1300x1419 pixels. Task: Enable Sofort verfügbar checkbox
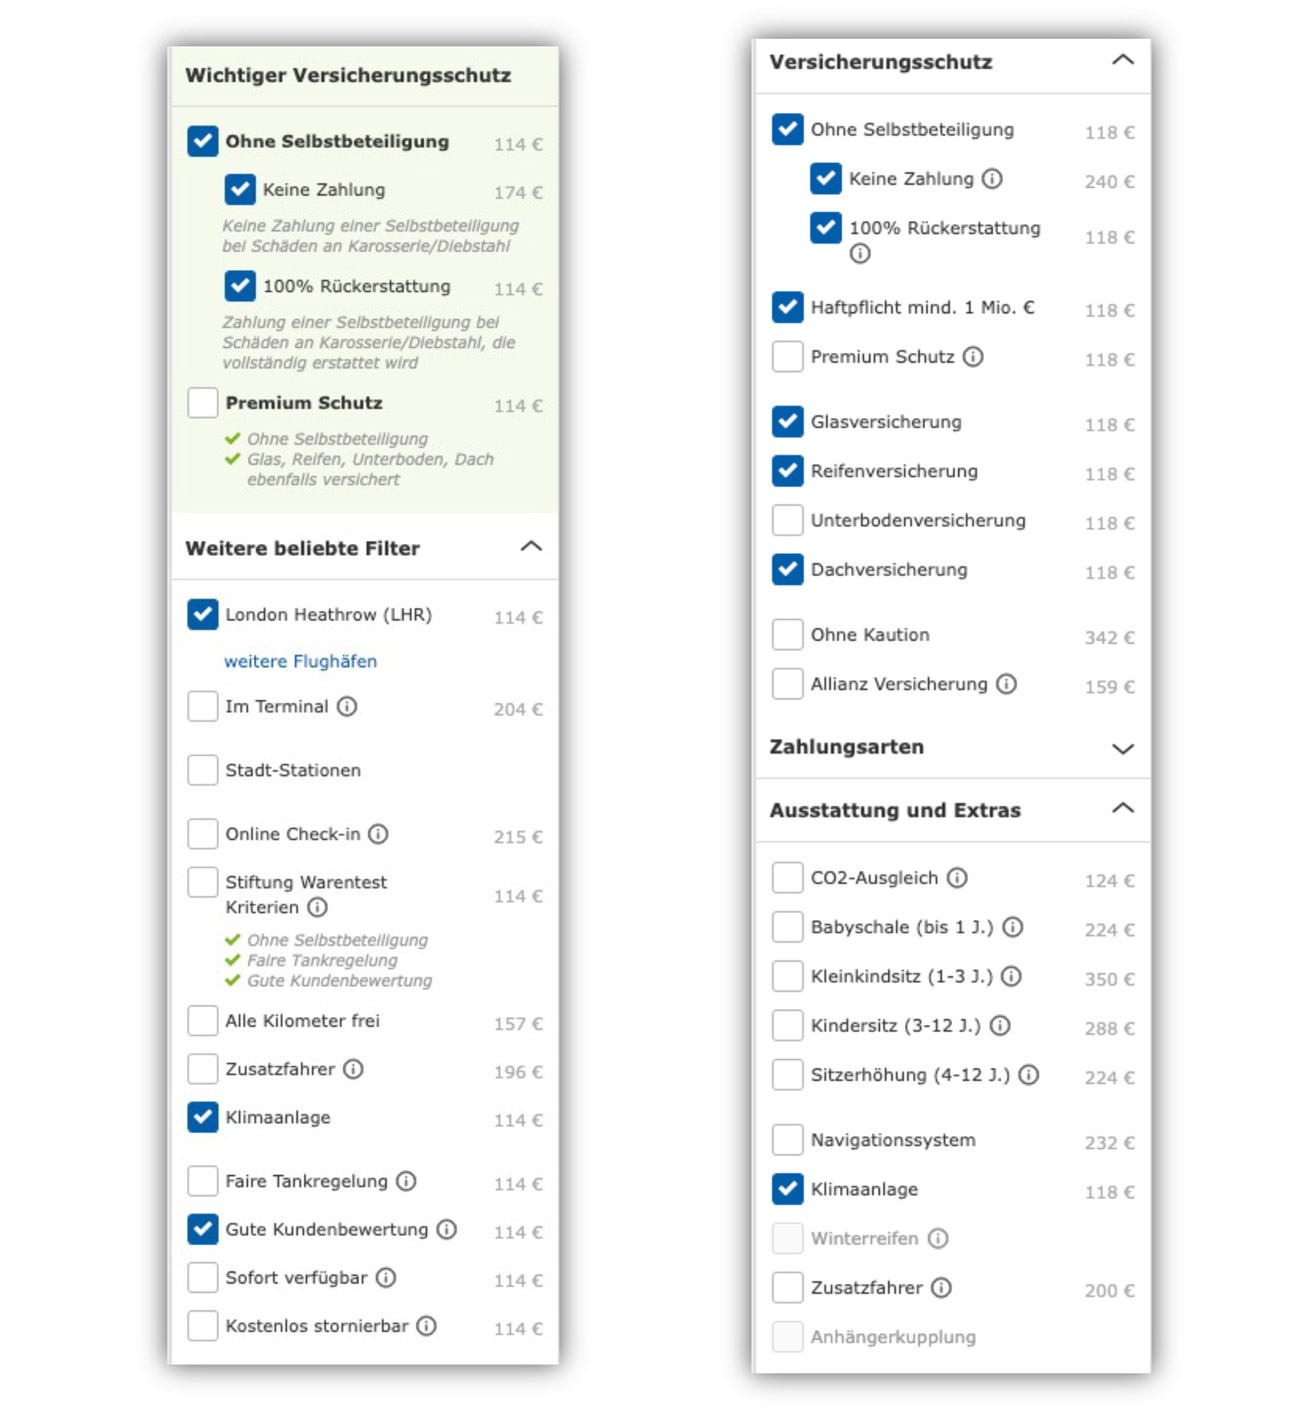203,1277
